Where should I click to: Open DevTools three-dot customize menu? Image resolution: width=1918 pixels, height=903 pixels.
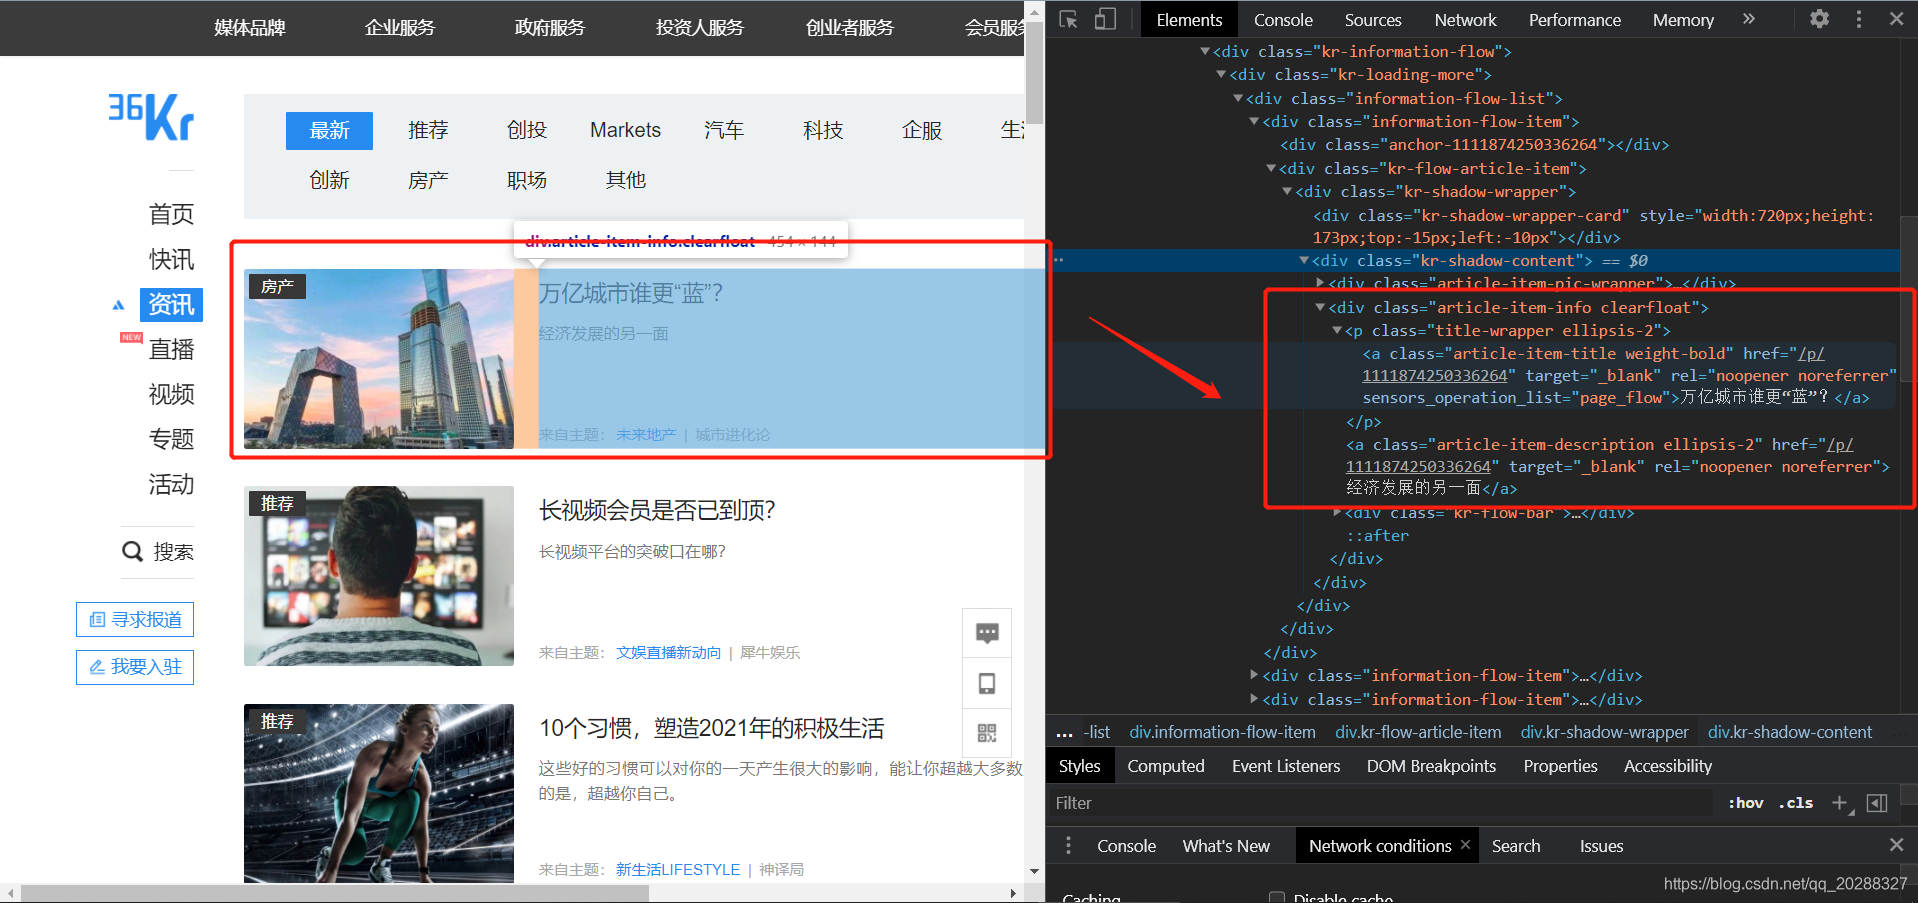tap(1859, 19)
